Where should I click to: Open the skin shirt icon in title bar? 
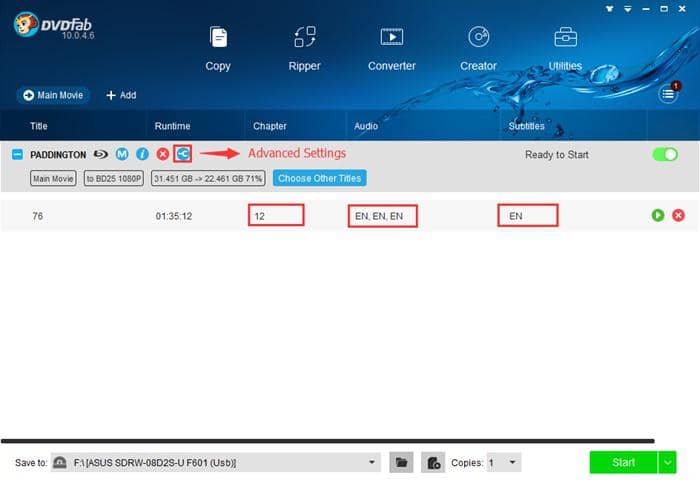click(x=609, y=8)
